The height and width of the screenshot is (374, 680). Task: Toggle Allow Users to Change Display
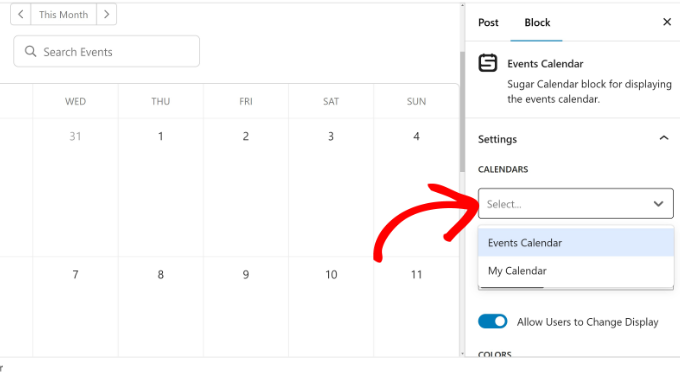(x=493, y=322)
